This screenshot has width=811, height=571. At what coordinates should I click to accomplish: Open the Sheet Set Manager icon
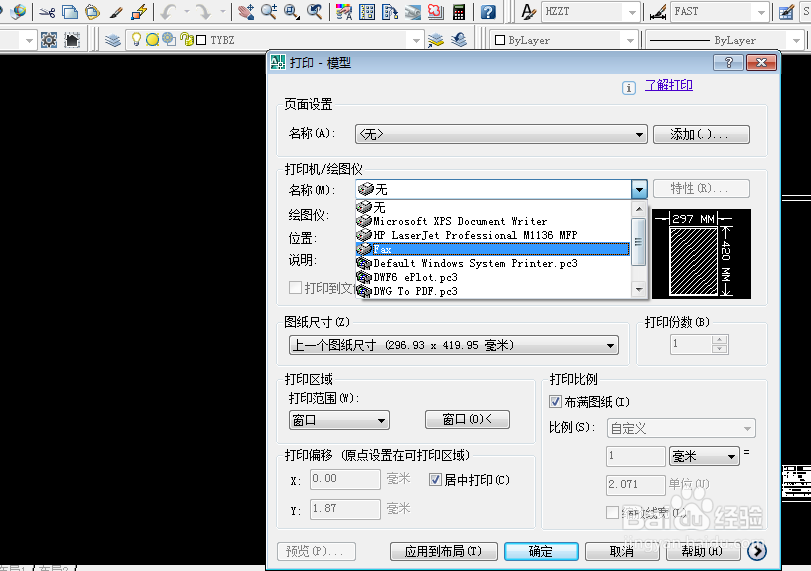click(413, 11)
